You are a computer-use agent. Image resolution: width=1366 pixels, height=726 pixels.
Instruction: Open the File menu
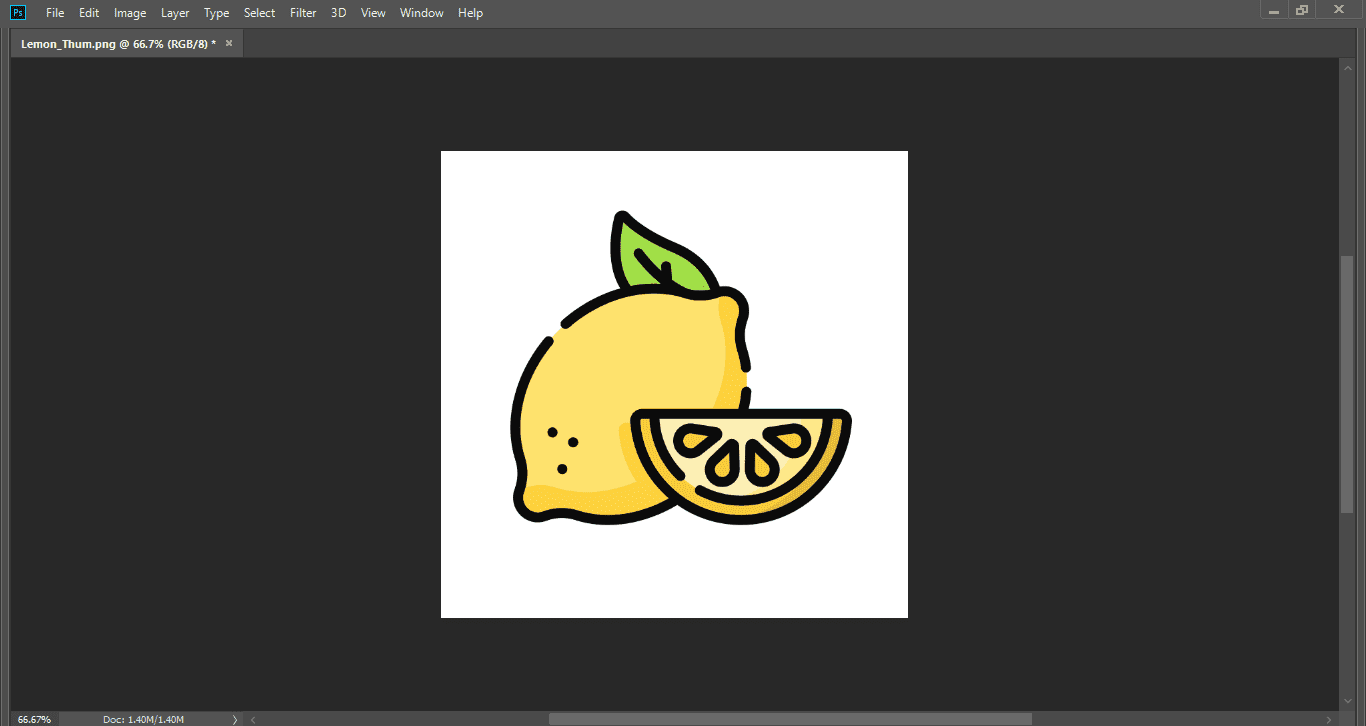(55, 12)
